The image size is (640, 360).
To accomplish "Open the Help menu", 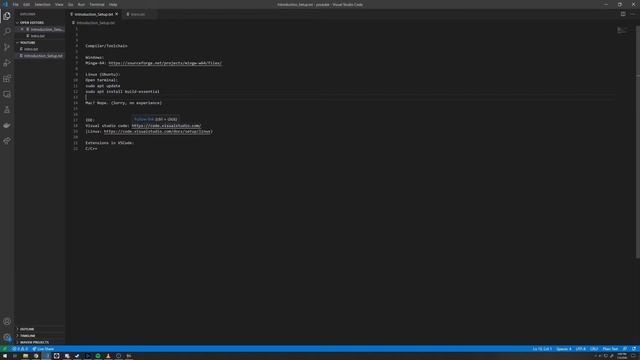I will click(x=113, y=4).
